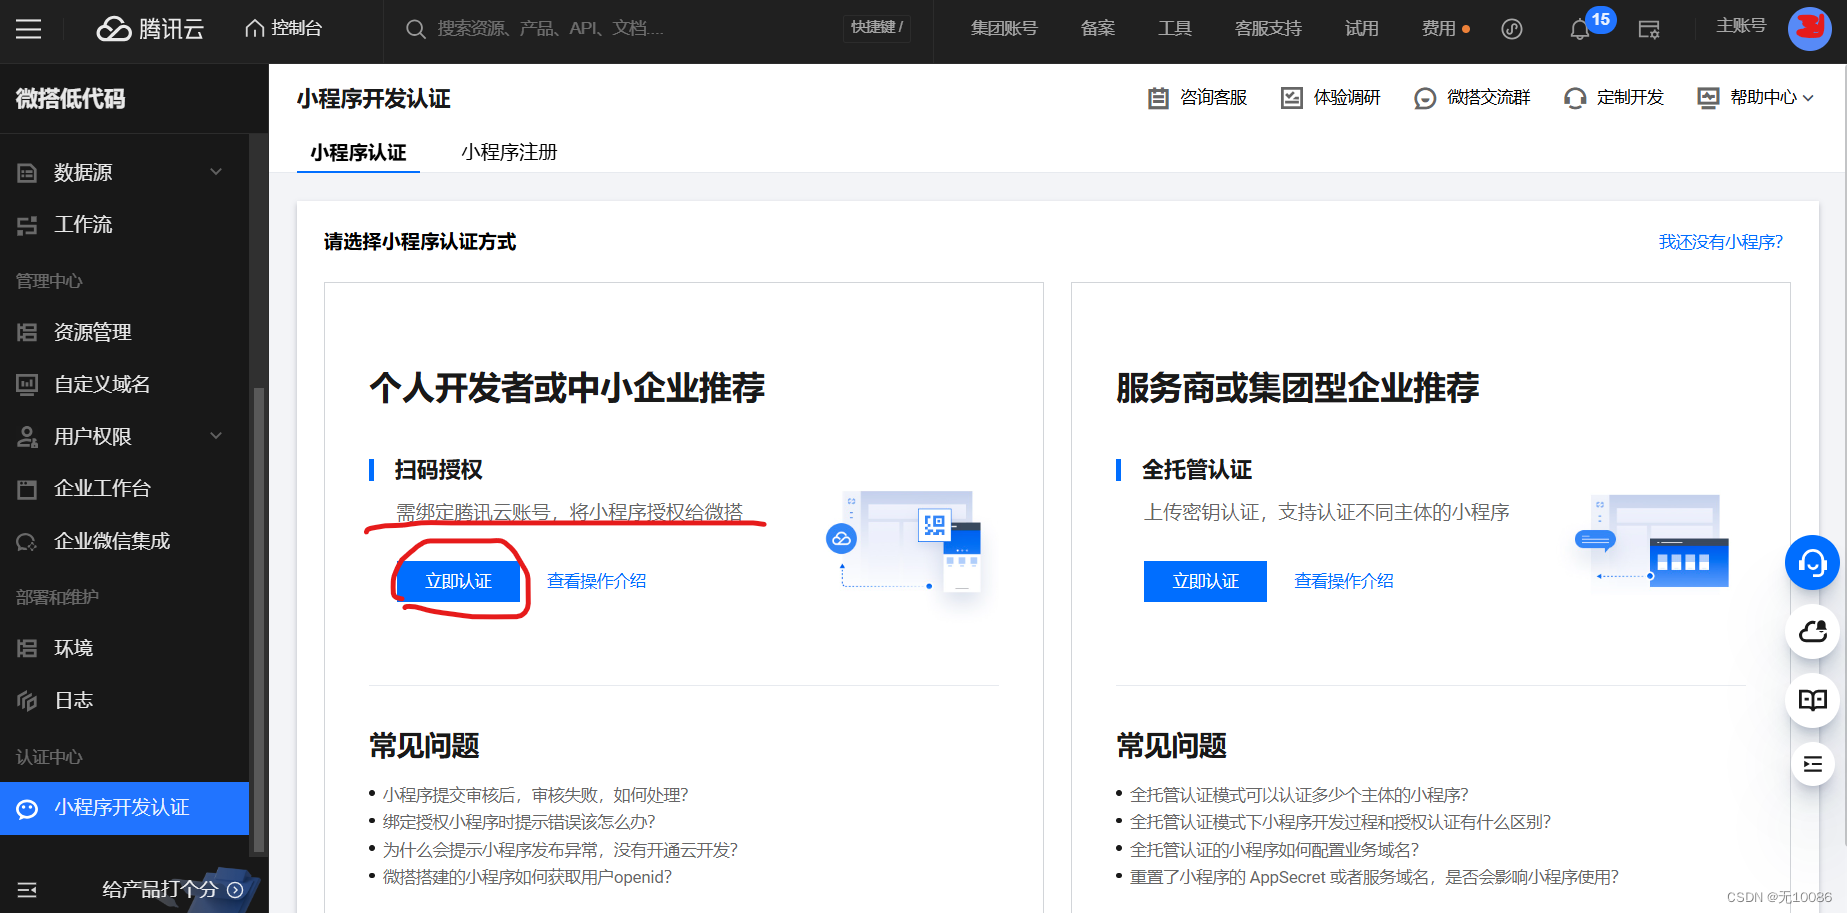Viewport: 1847px width, 913px height.
Task: Open FAQ 重置了小程序的 AppSecret 或者服务域名
Action: tap(1374, 877)
